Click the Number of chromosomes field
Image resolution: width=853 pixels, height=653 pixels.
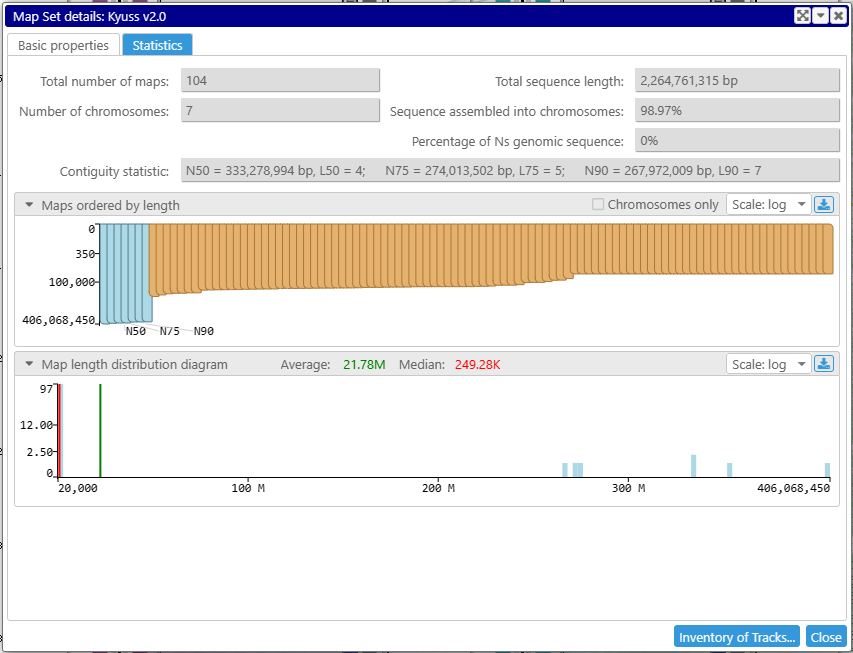pos(280,110)
